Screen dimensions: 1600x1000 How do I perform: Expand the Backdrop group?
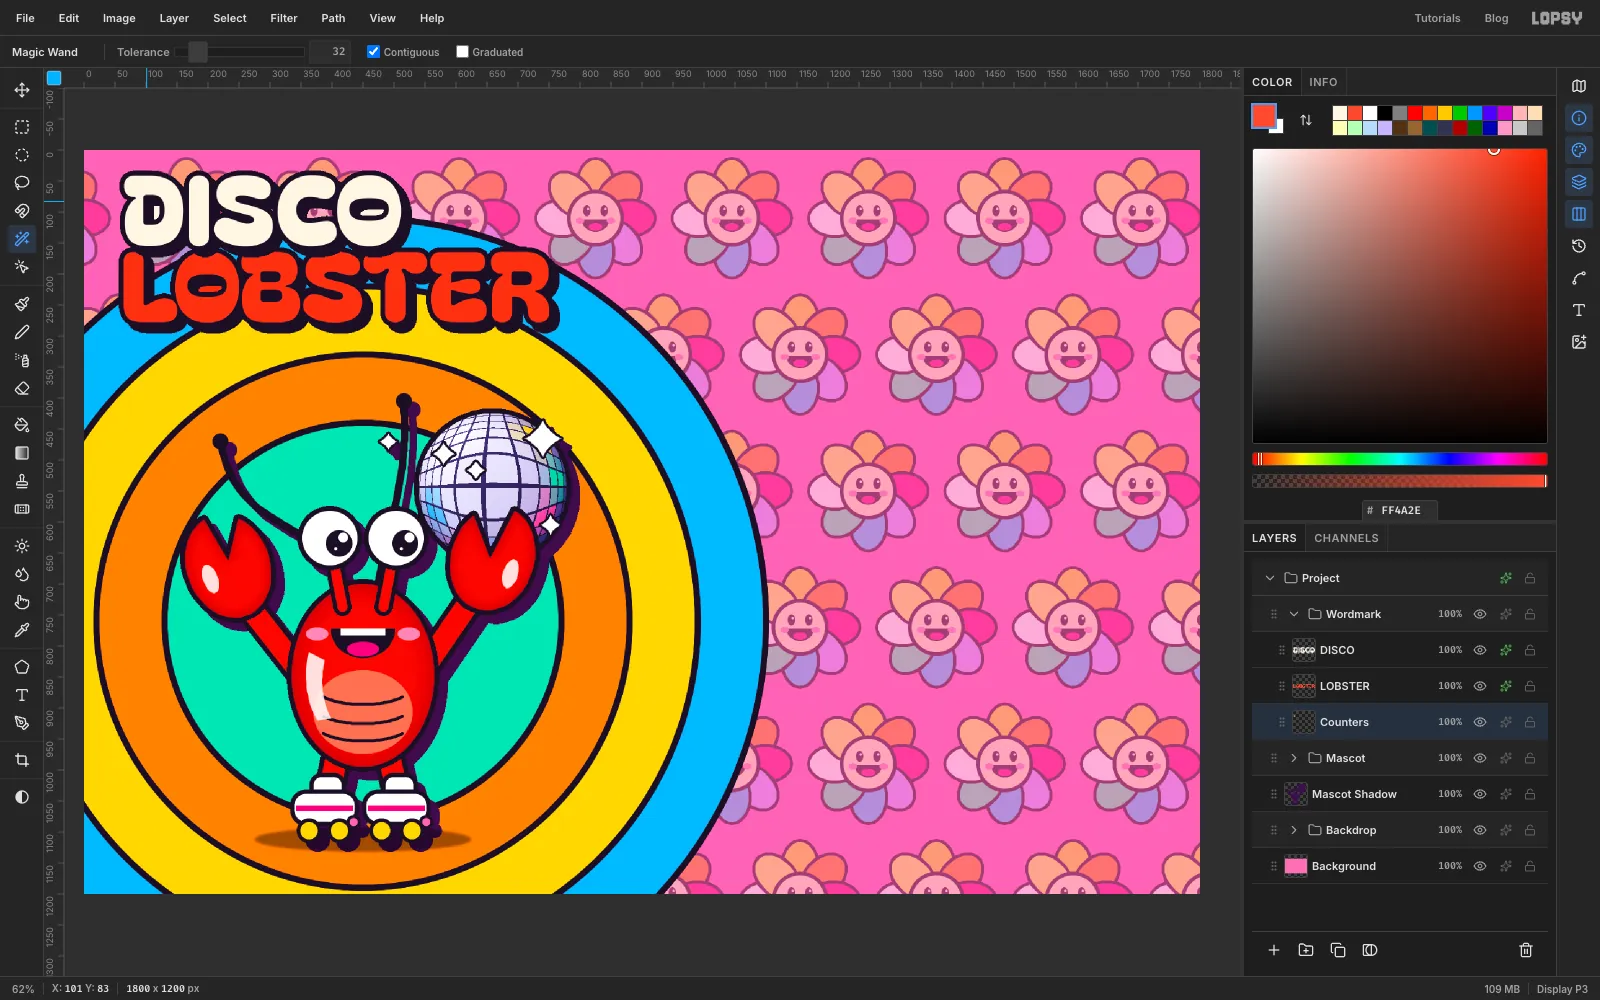[x=1294, y=830]
